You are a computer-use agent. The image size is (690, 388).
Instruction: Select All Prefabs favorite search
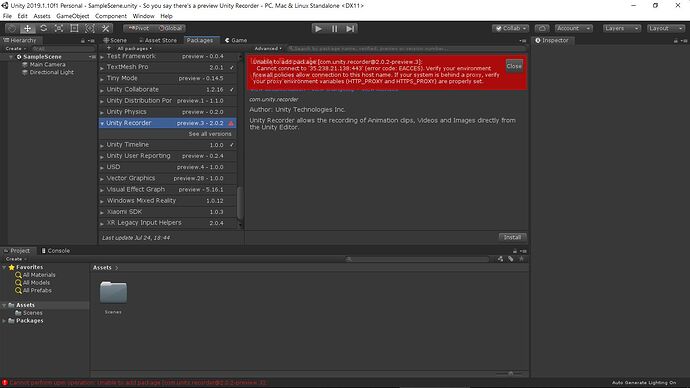point(37,290)
